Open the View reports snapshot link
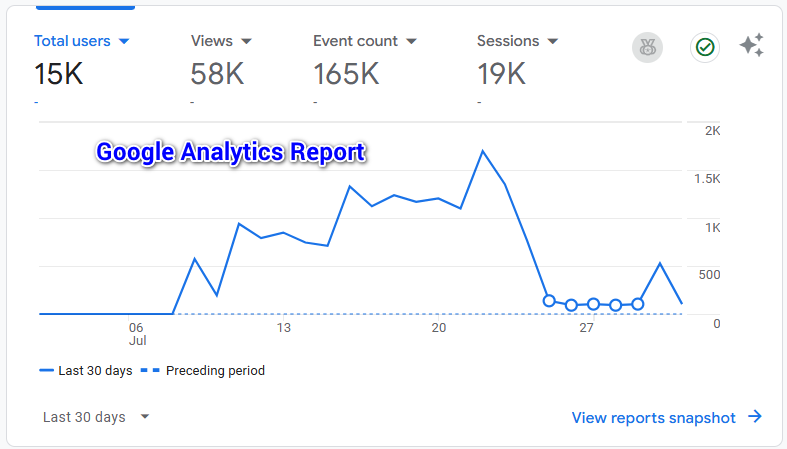 coord(653,417)
